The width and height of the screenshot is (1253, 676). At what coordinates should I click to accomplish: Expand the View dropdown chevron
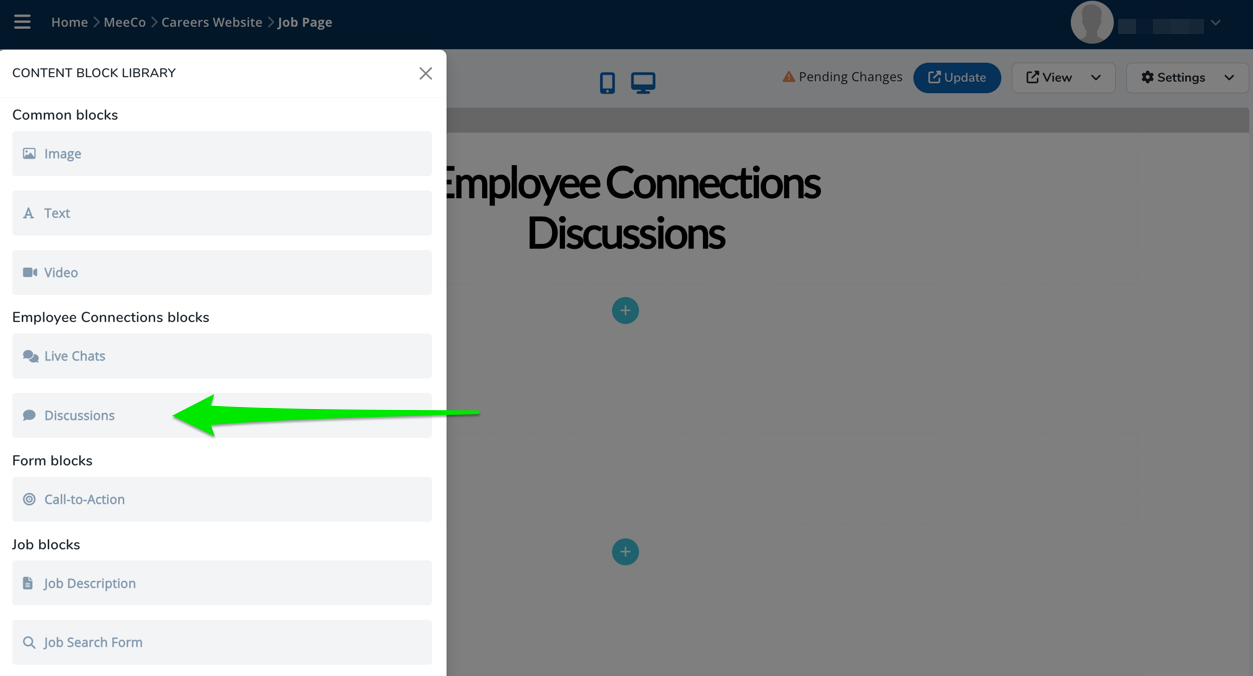point(1096,78)
